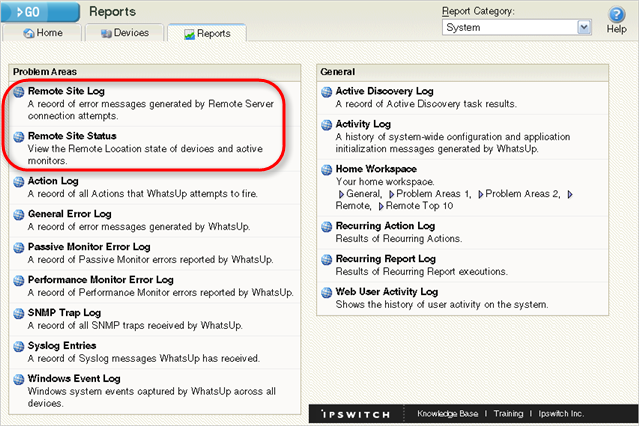Open the Training footer link
The image size is (639, 426).
click(x=508, y=414)
